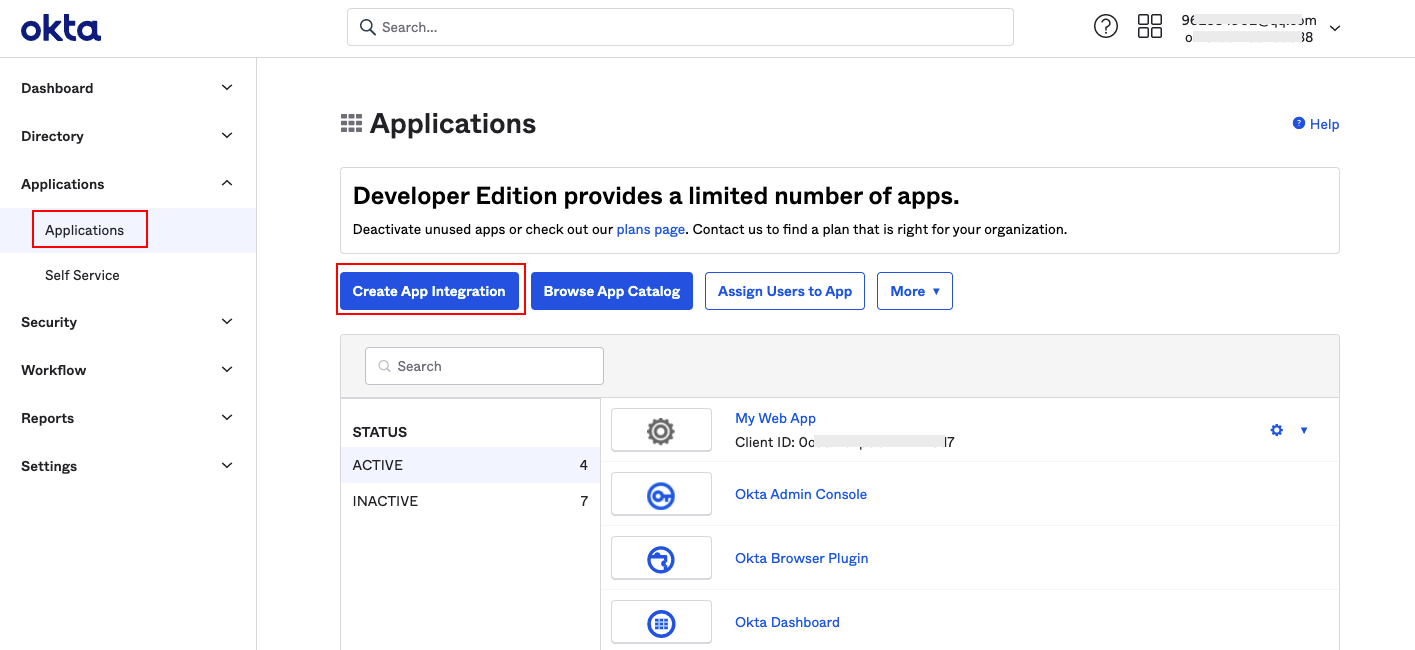Click the Applications heading grid icon
Image resolution: width=1415 pixels, height=650 pixels.
(351, 124)
